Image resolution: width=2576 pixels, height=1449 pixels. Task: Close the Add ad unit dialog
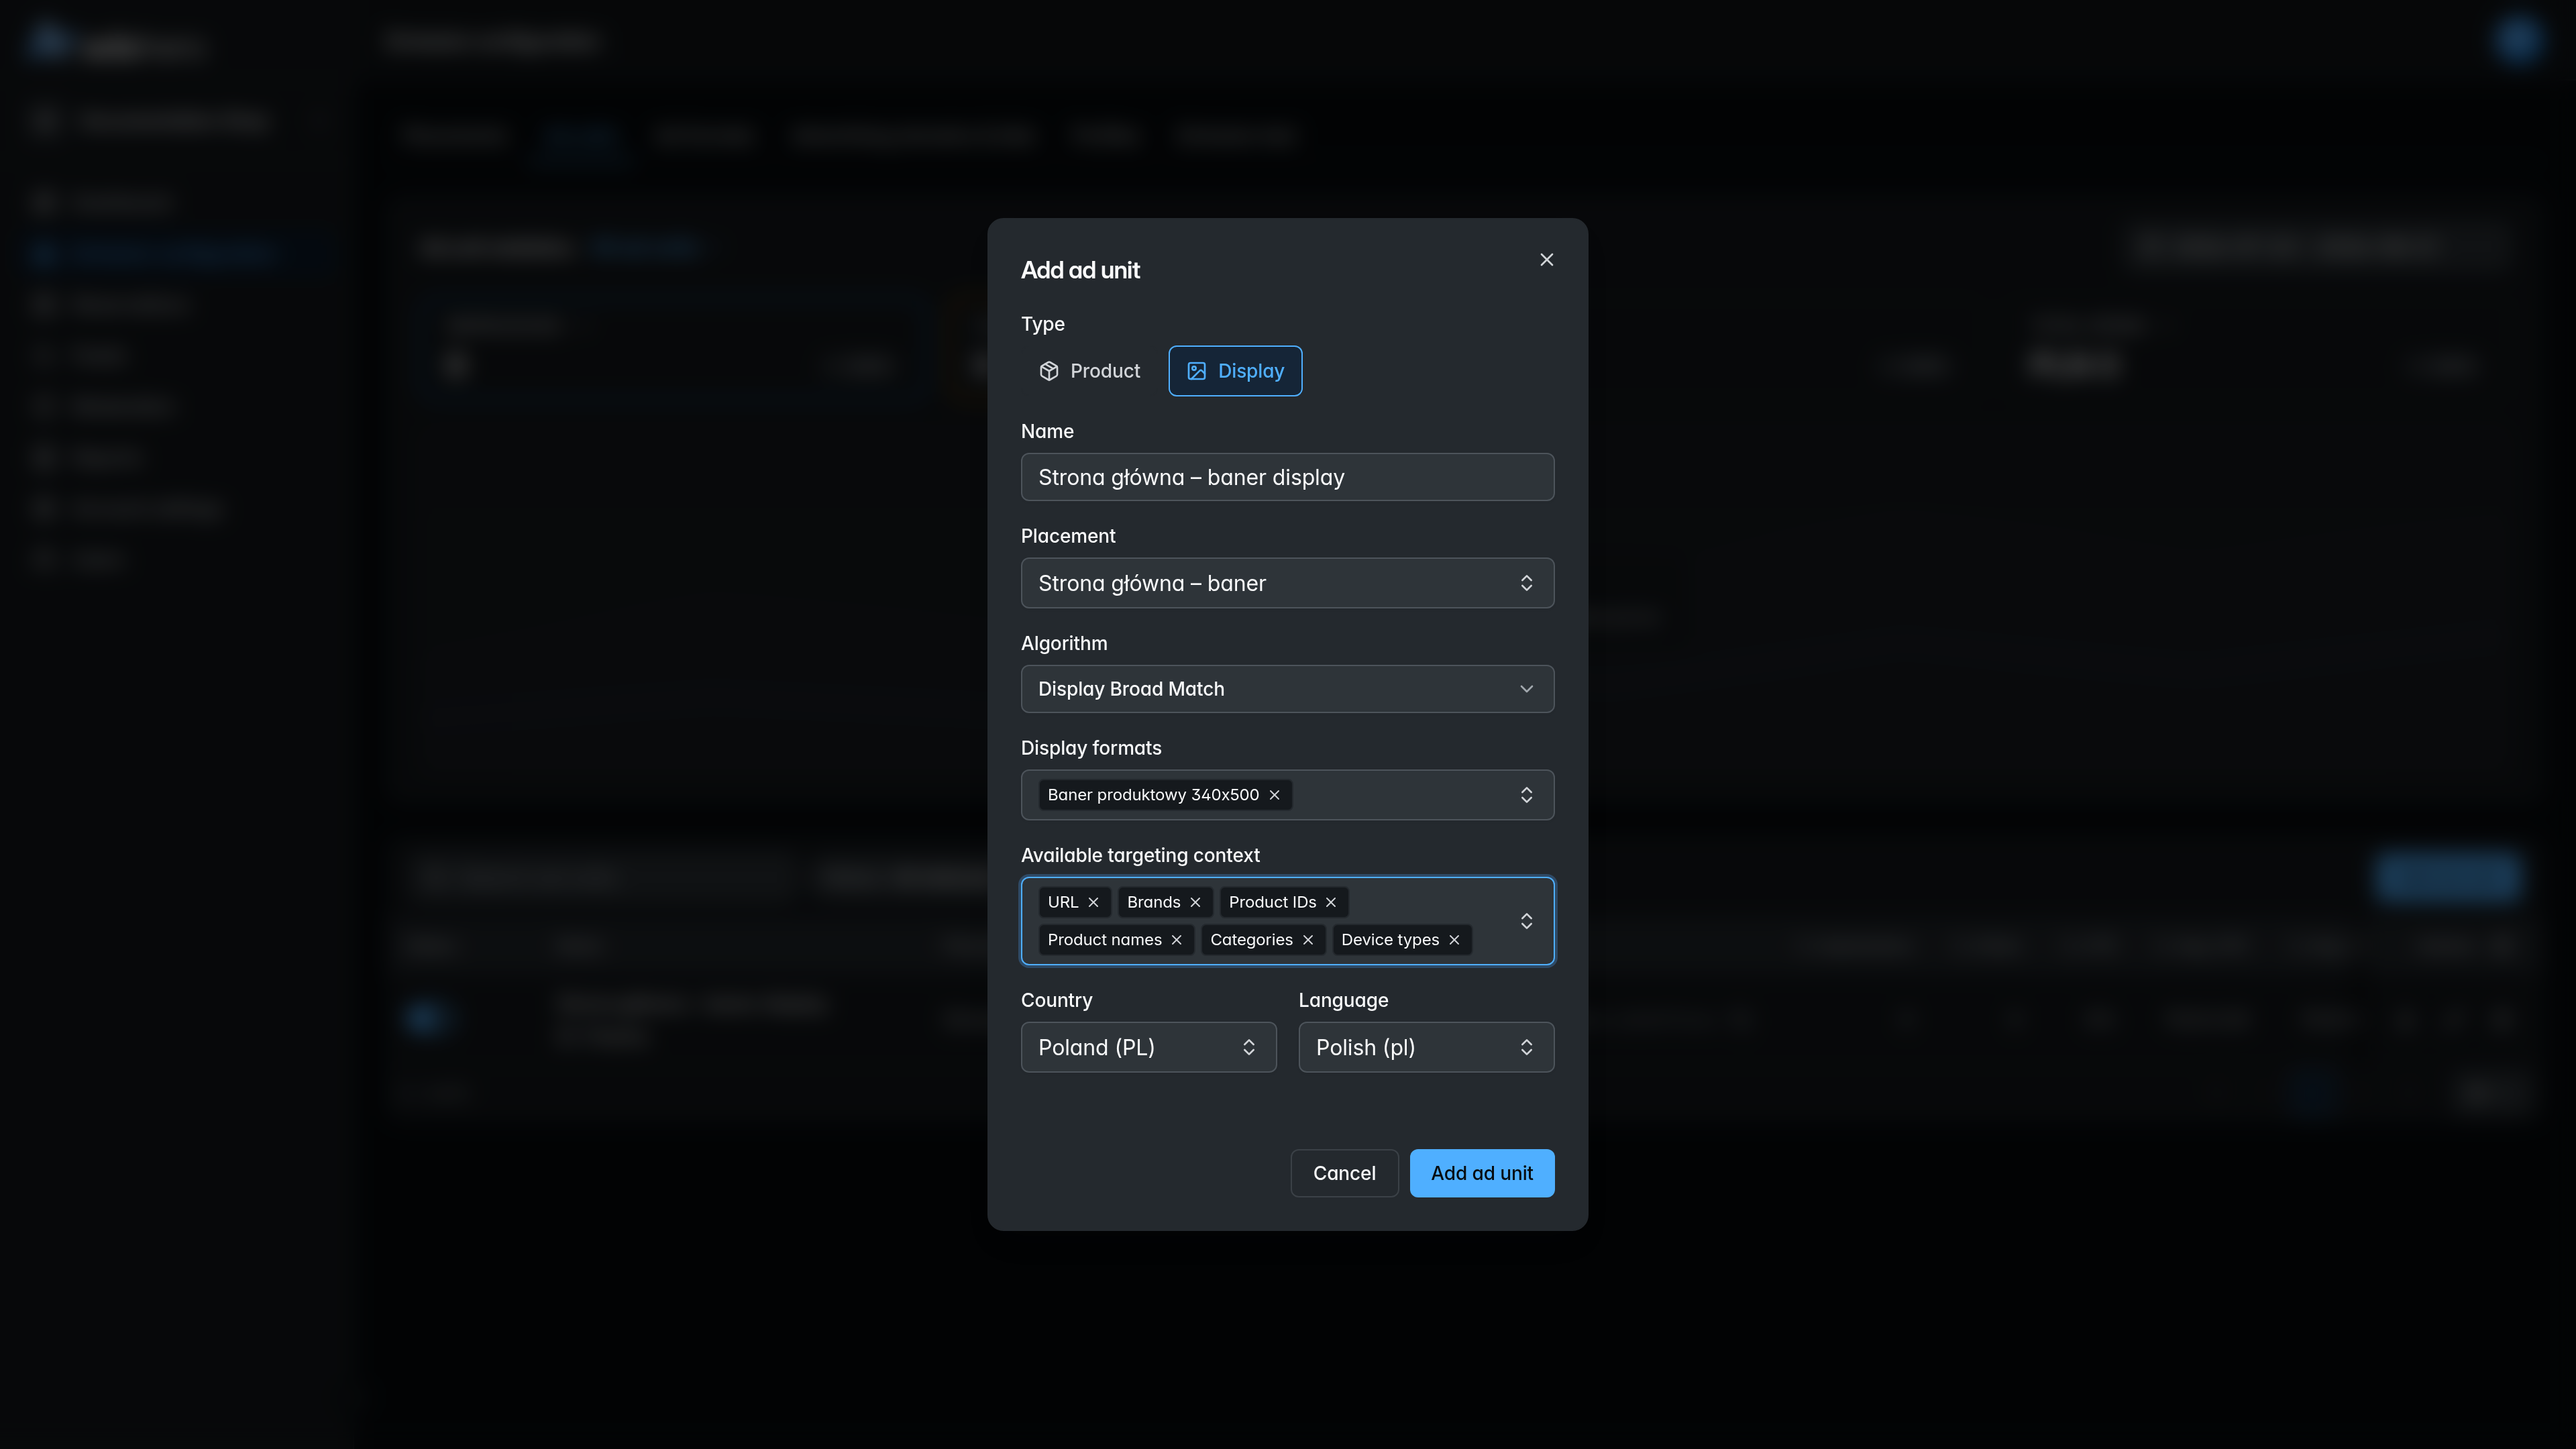1546,260
